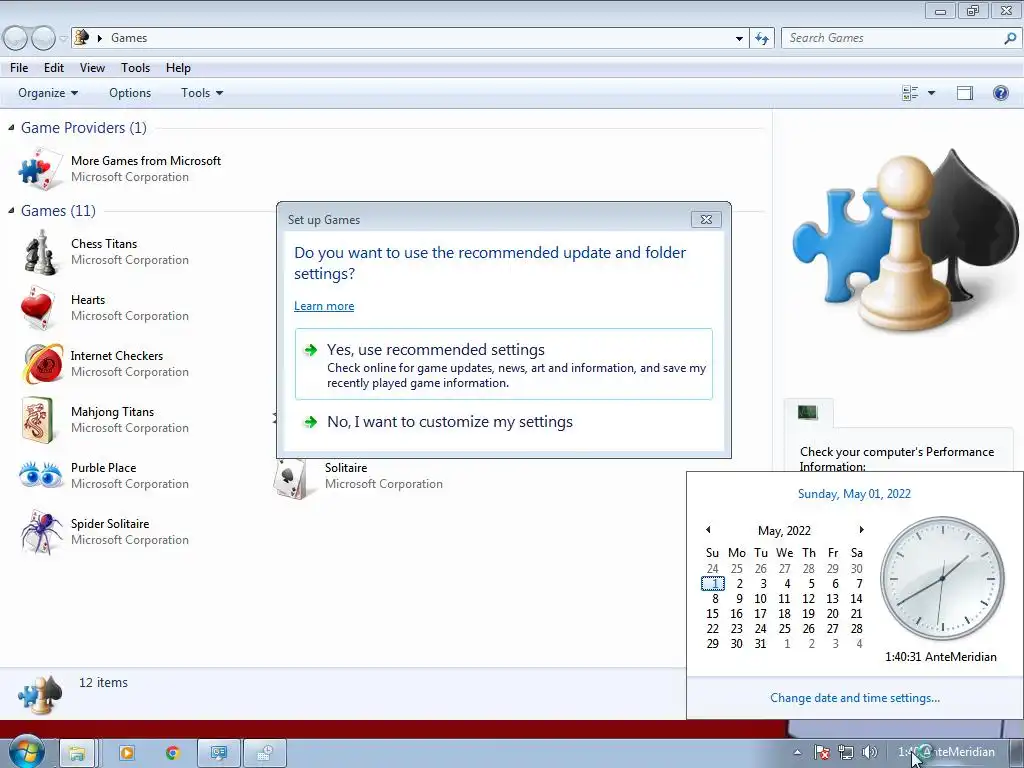The height and width of the screenshot is (768, 1024).
Task: Open the recent pages dropdown beside the Forward button
Action: tap(63, 39)
